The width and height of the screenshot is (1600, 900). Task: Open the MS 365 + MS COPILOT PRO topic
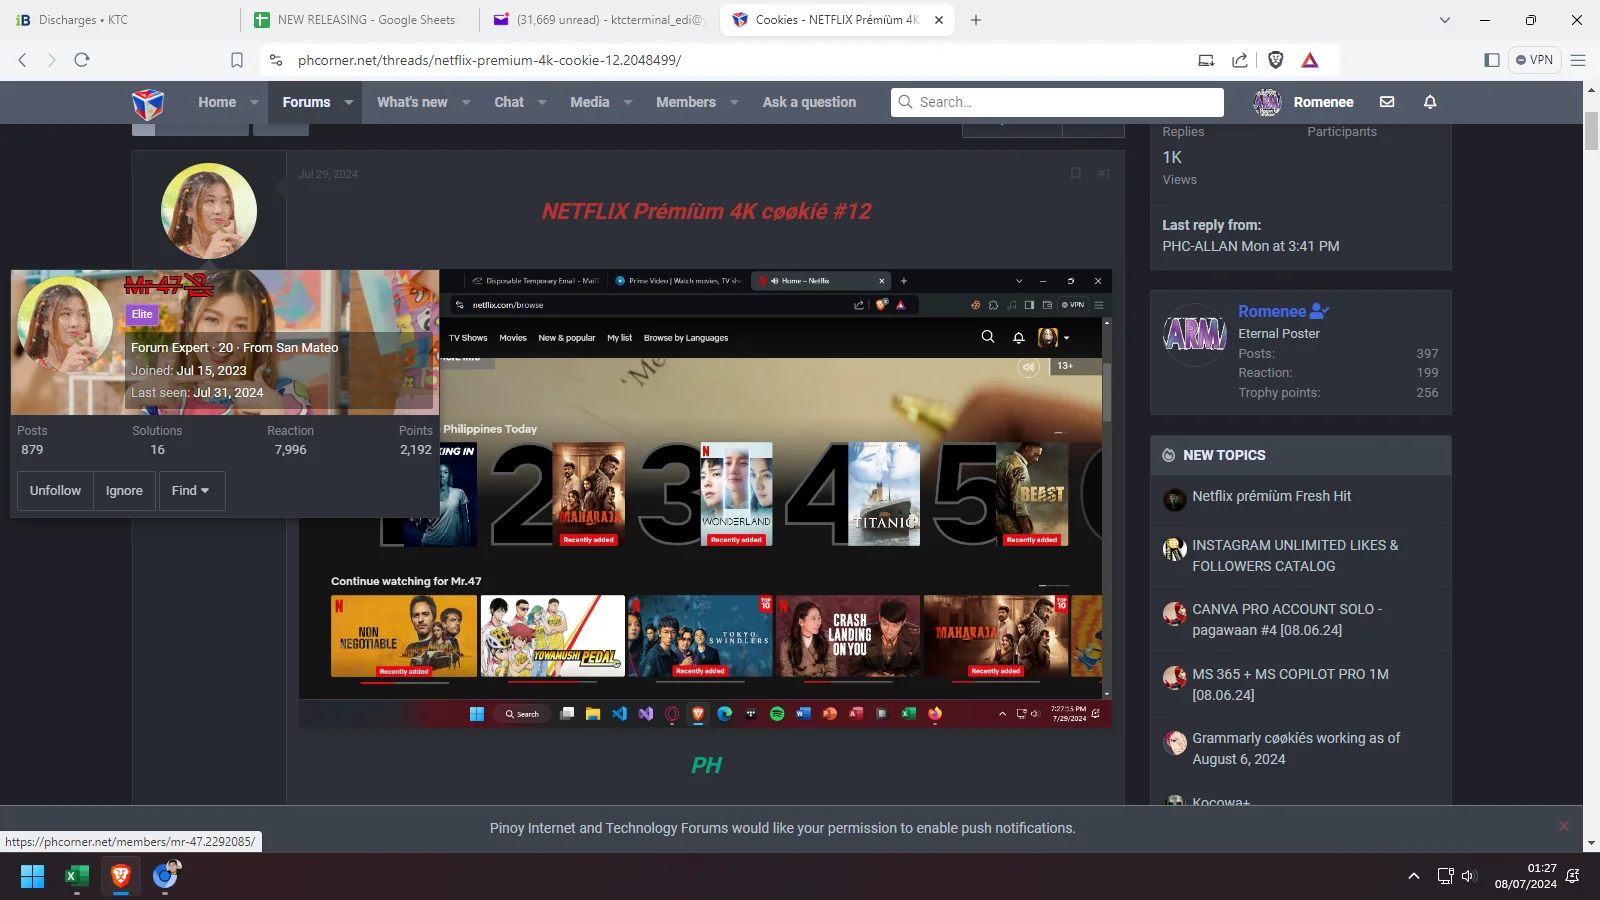point(1290,685)
